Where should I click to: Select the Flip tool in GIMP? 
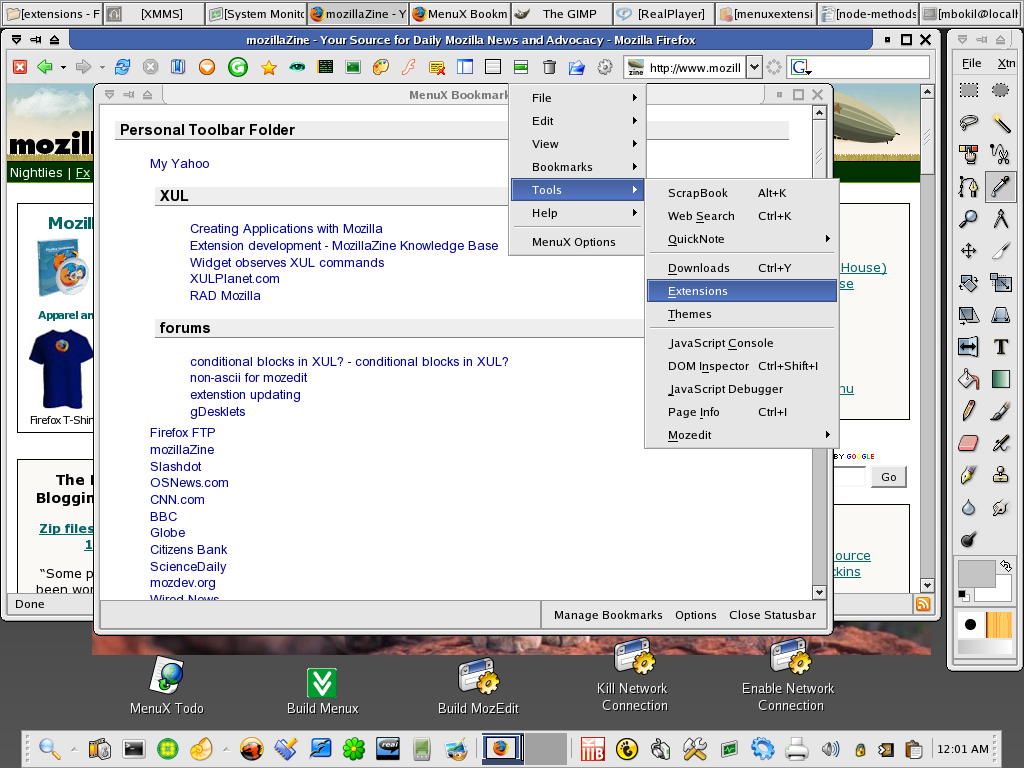(968, 346)
